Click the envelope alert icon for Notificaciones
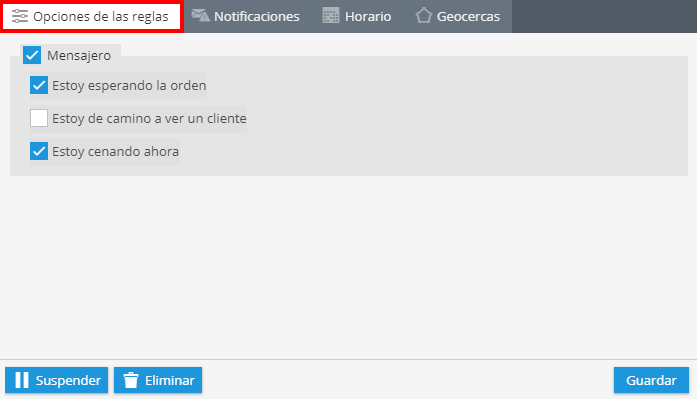The image size is (697, 399). point(200,16)
